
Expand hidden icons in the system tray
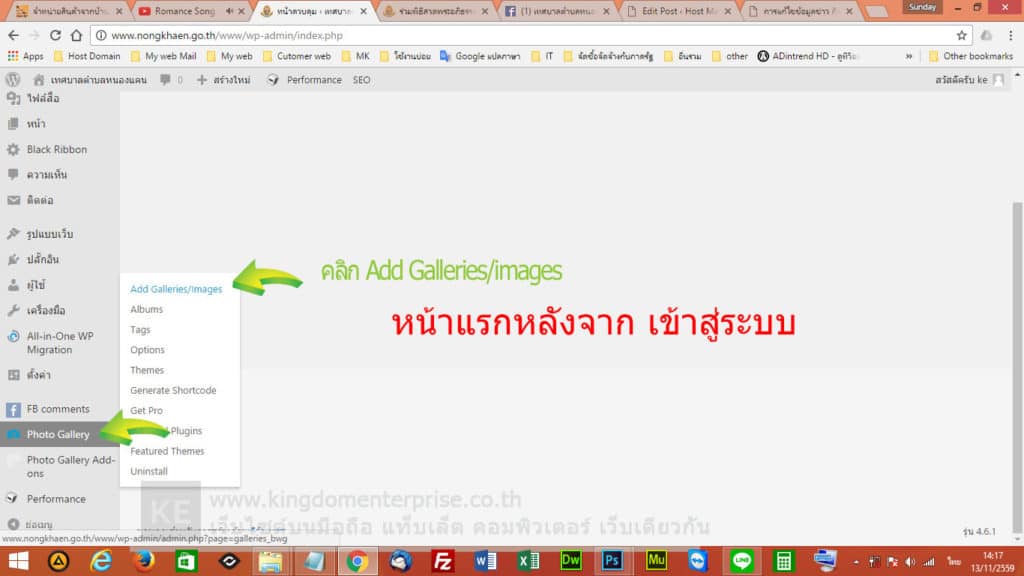tap(855, 560)
